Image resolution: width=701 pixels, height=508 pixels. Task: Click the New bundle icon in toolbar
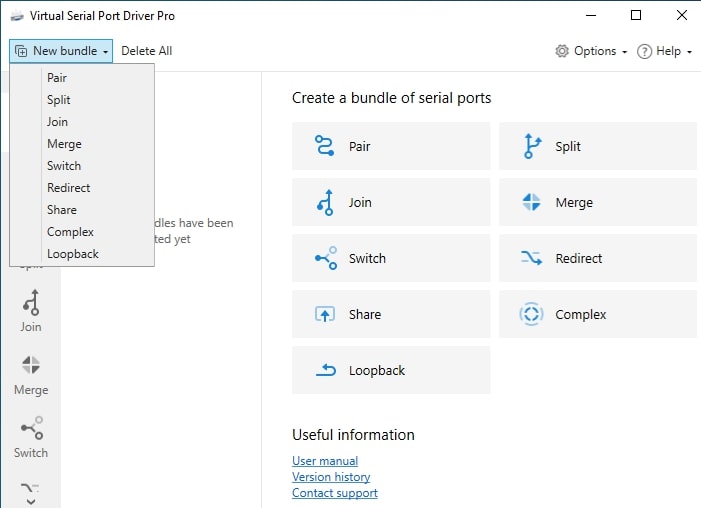pos(21,51)
